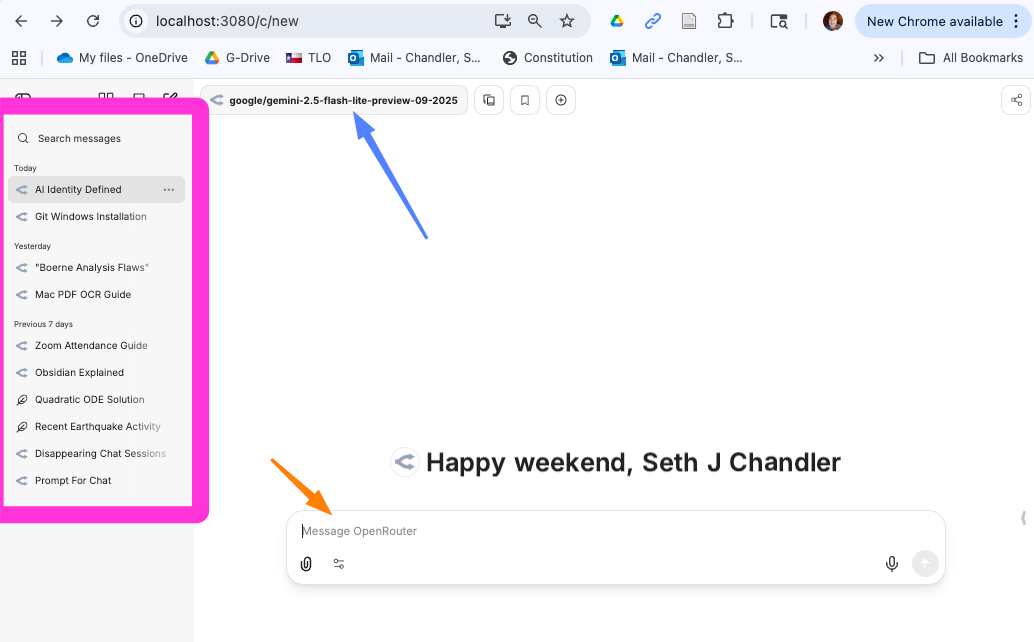The width and height of the screenshot is (1034, 642).
Task: Click the bookmark icon next to model selector
Action: click(525, 100)
